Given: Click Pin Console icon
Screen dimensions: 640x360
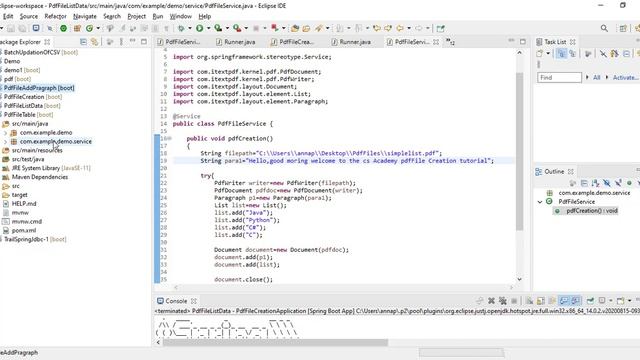Looking at the screenshot, I should [x=591, y=301].
